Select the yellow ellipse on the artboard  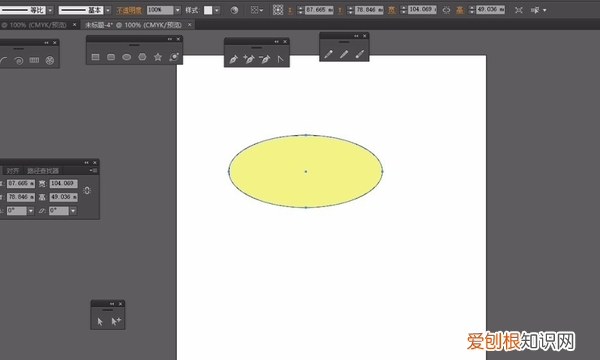(306, 171)
